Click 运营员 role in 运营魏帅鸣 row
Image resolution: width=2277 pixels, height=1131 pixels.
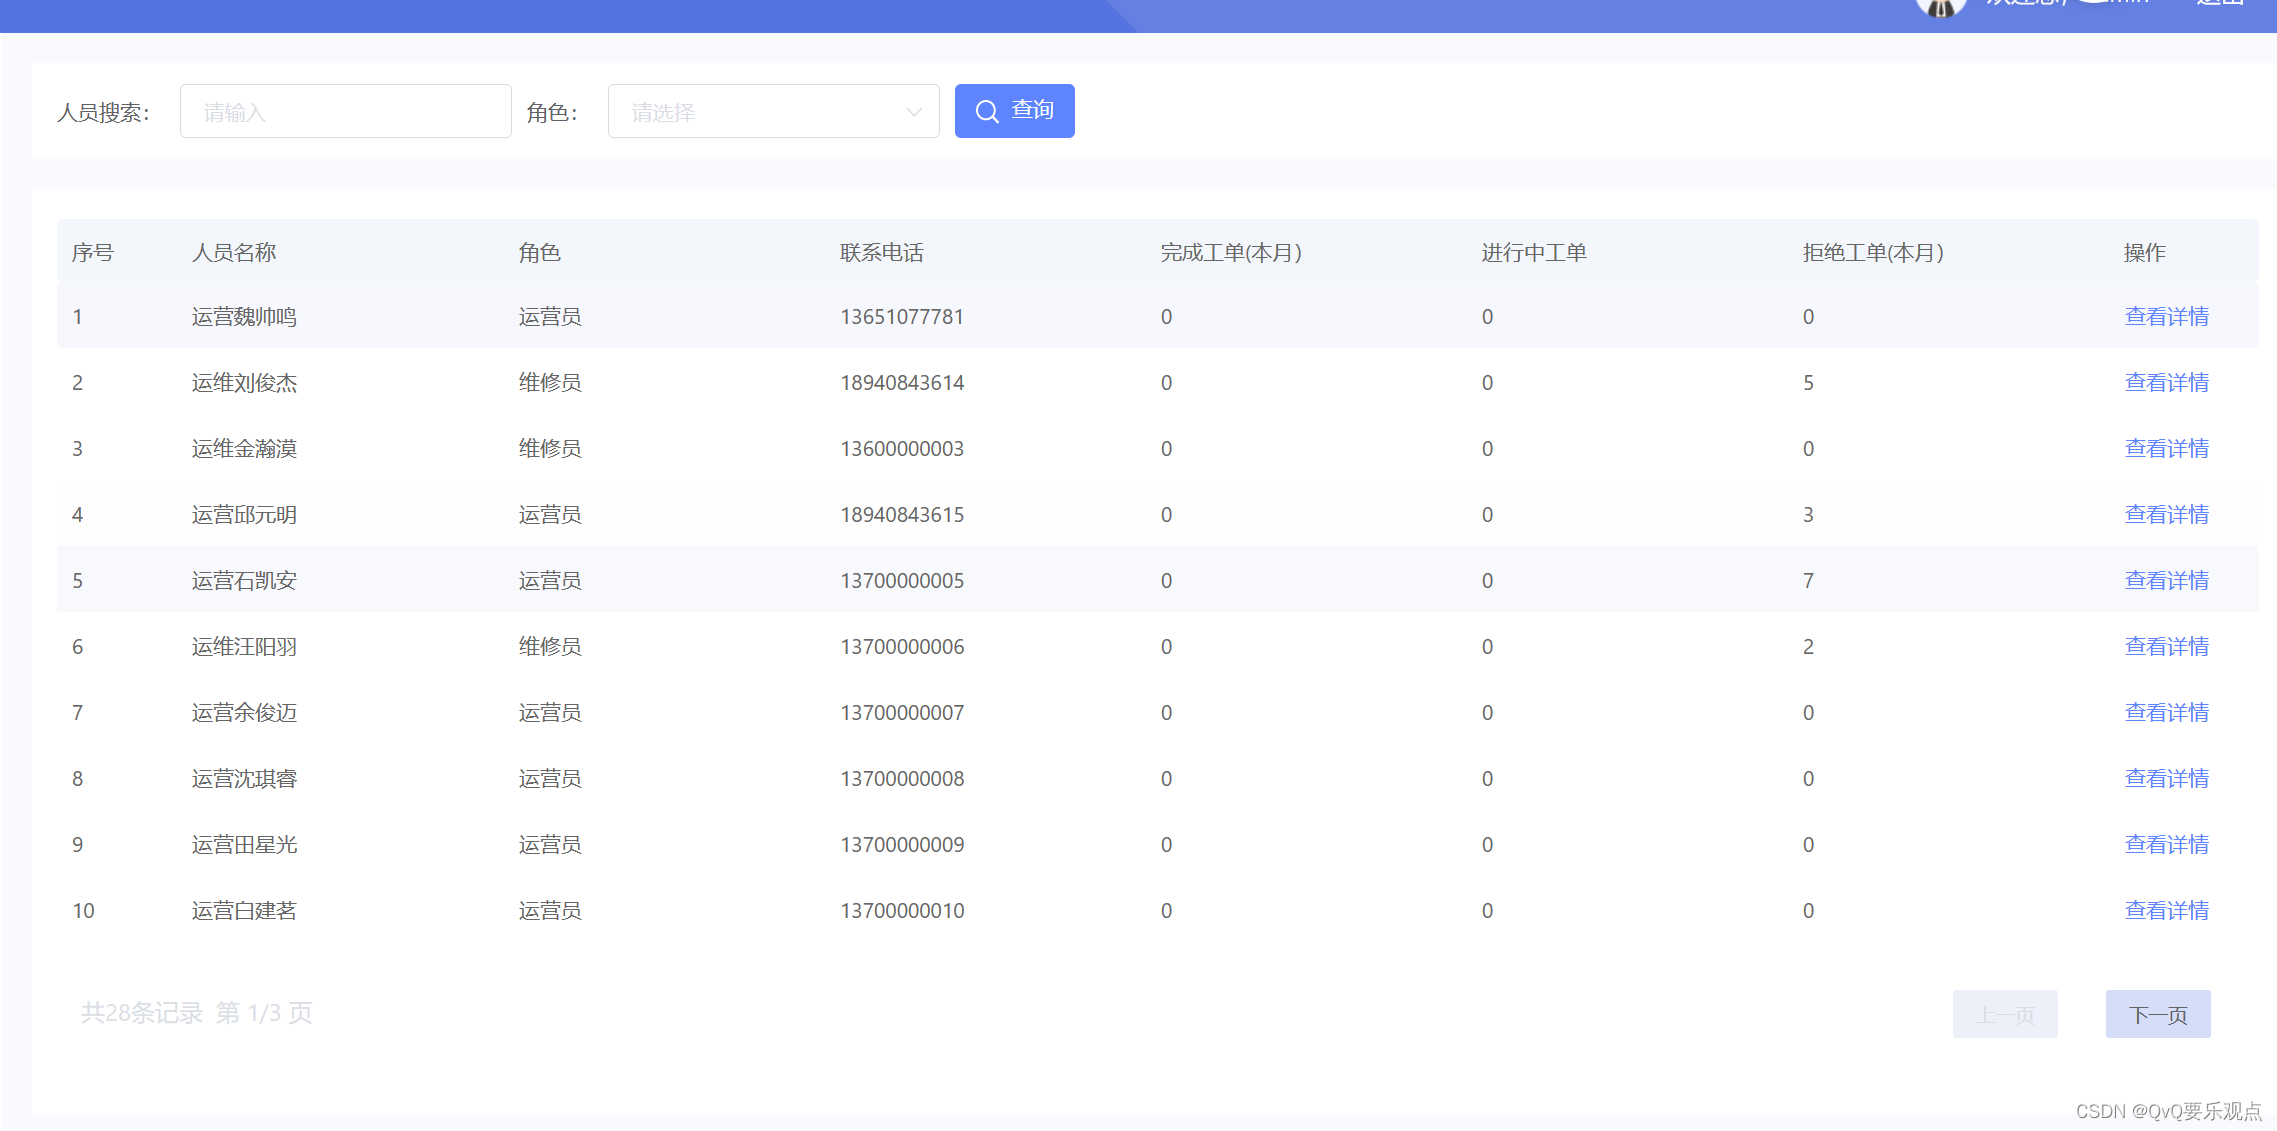click(x=550, y=317)
